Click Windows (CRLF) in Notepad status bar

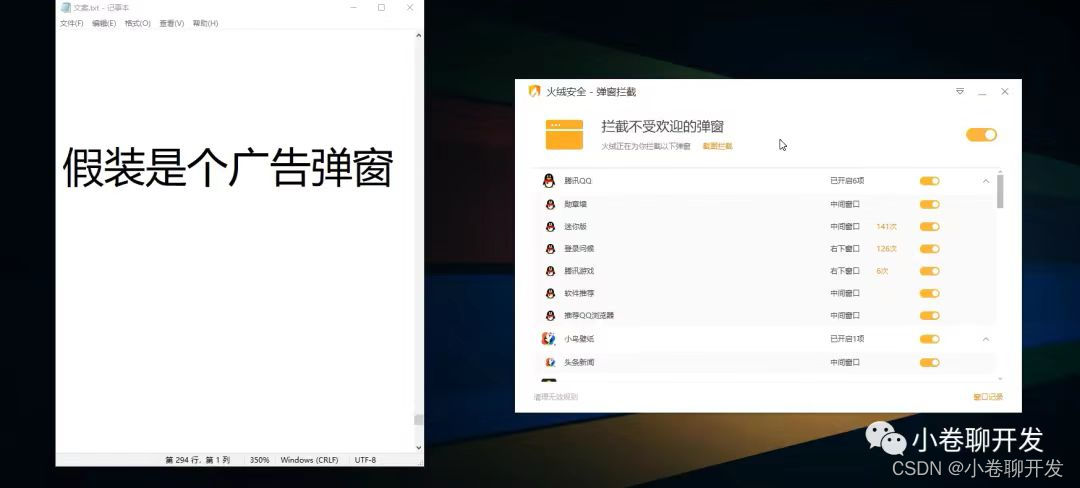click(309, 460)
